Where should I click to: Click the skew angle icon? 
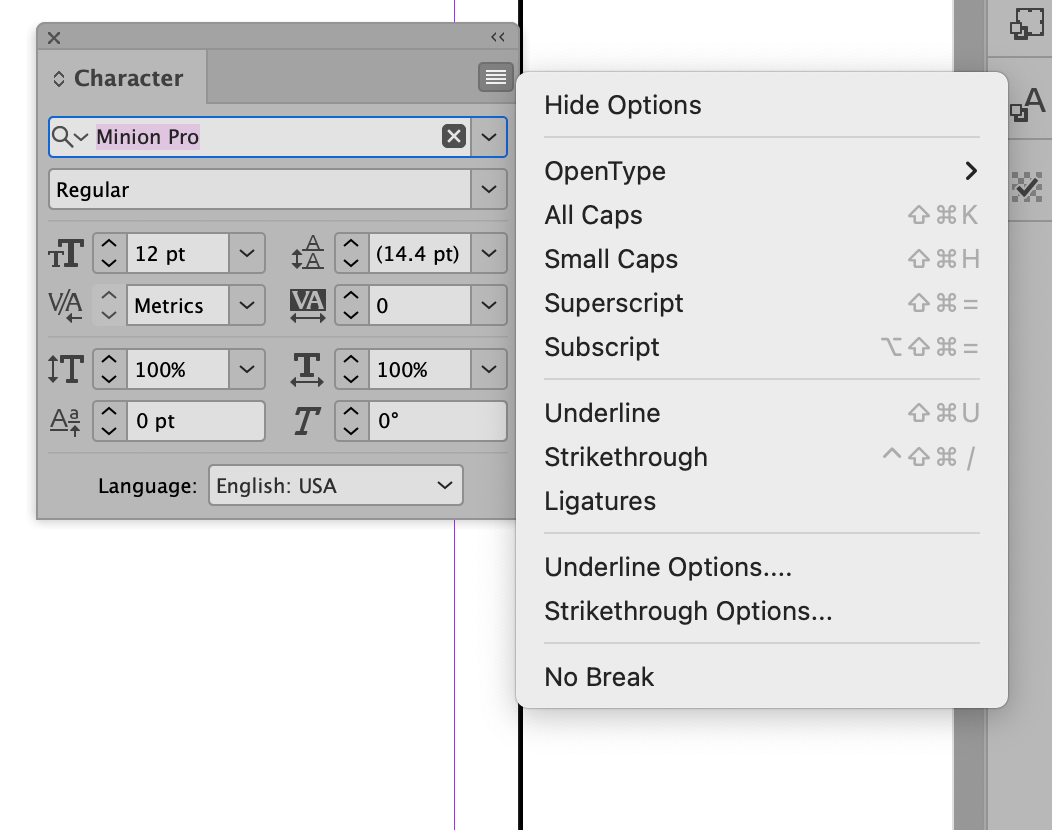pos(307,421)
